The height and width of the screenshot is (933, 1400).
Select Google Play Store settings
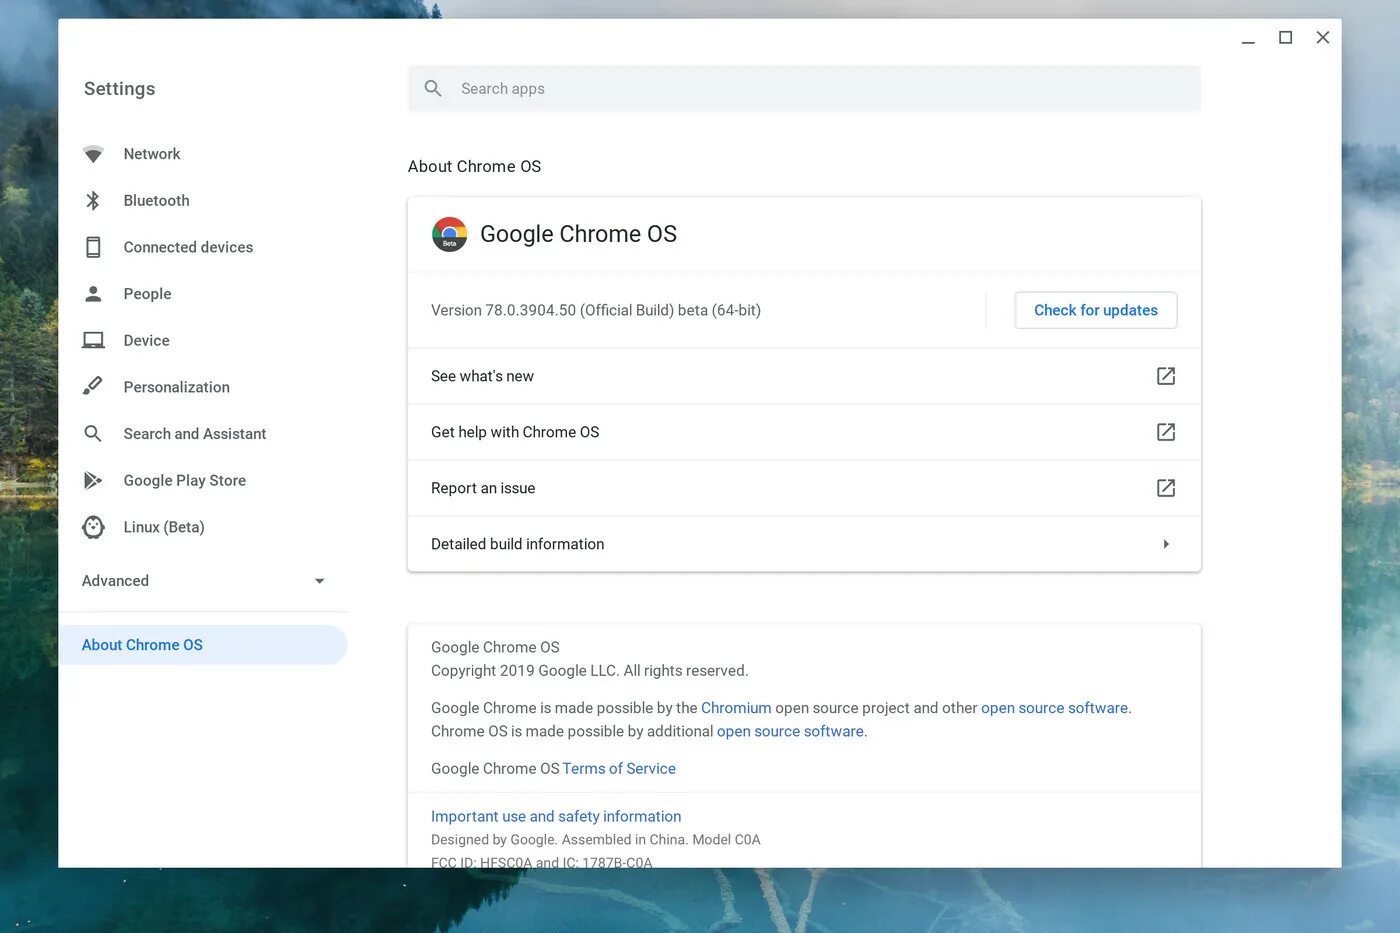point(185,480)
